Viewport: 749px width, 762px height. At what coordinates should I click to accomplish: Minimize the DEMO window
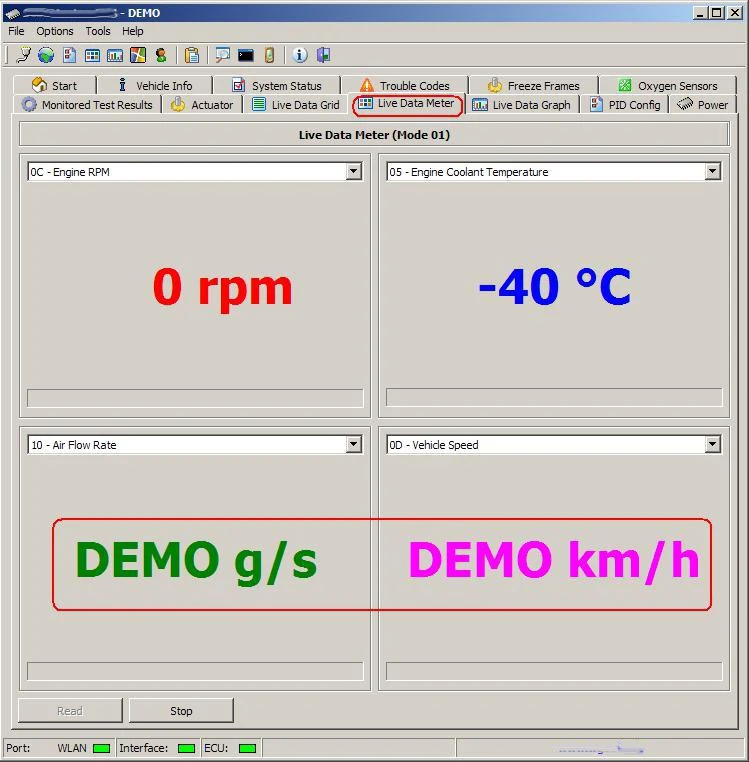[699, 13]
